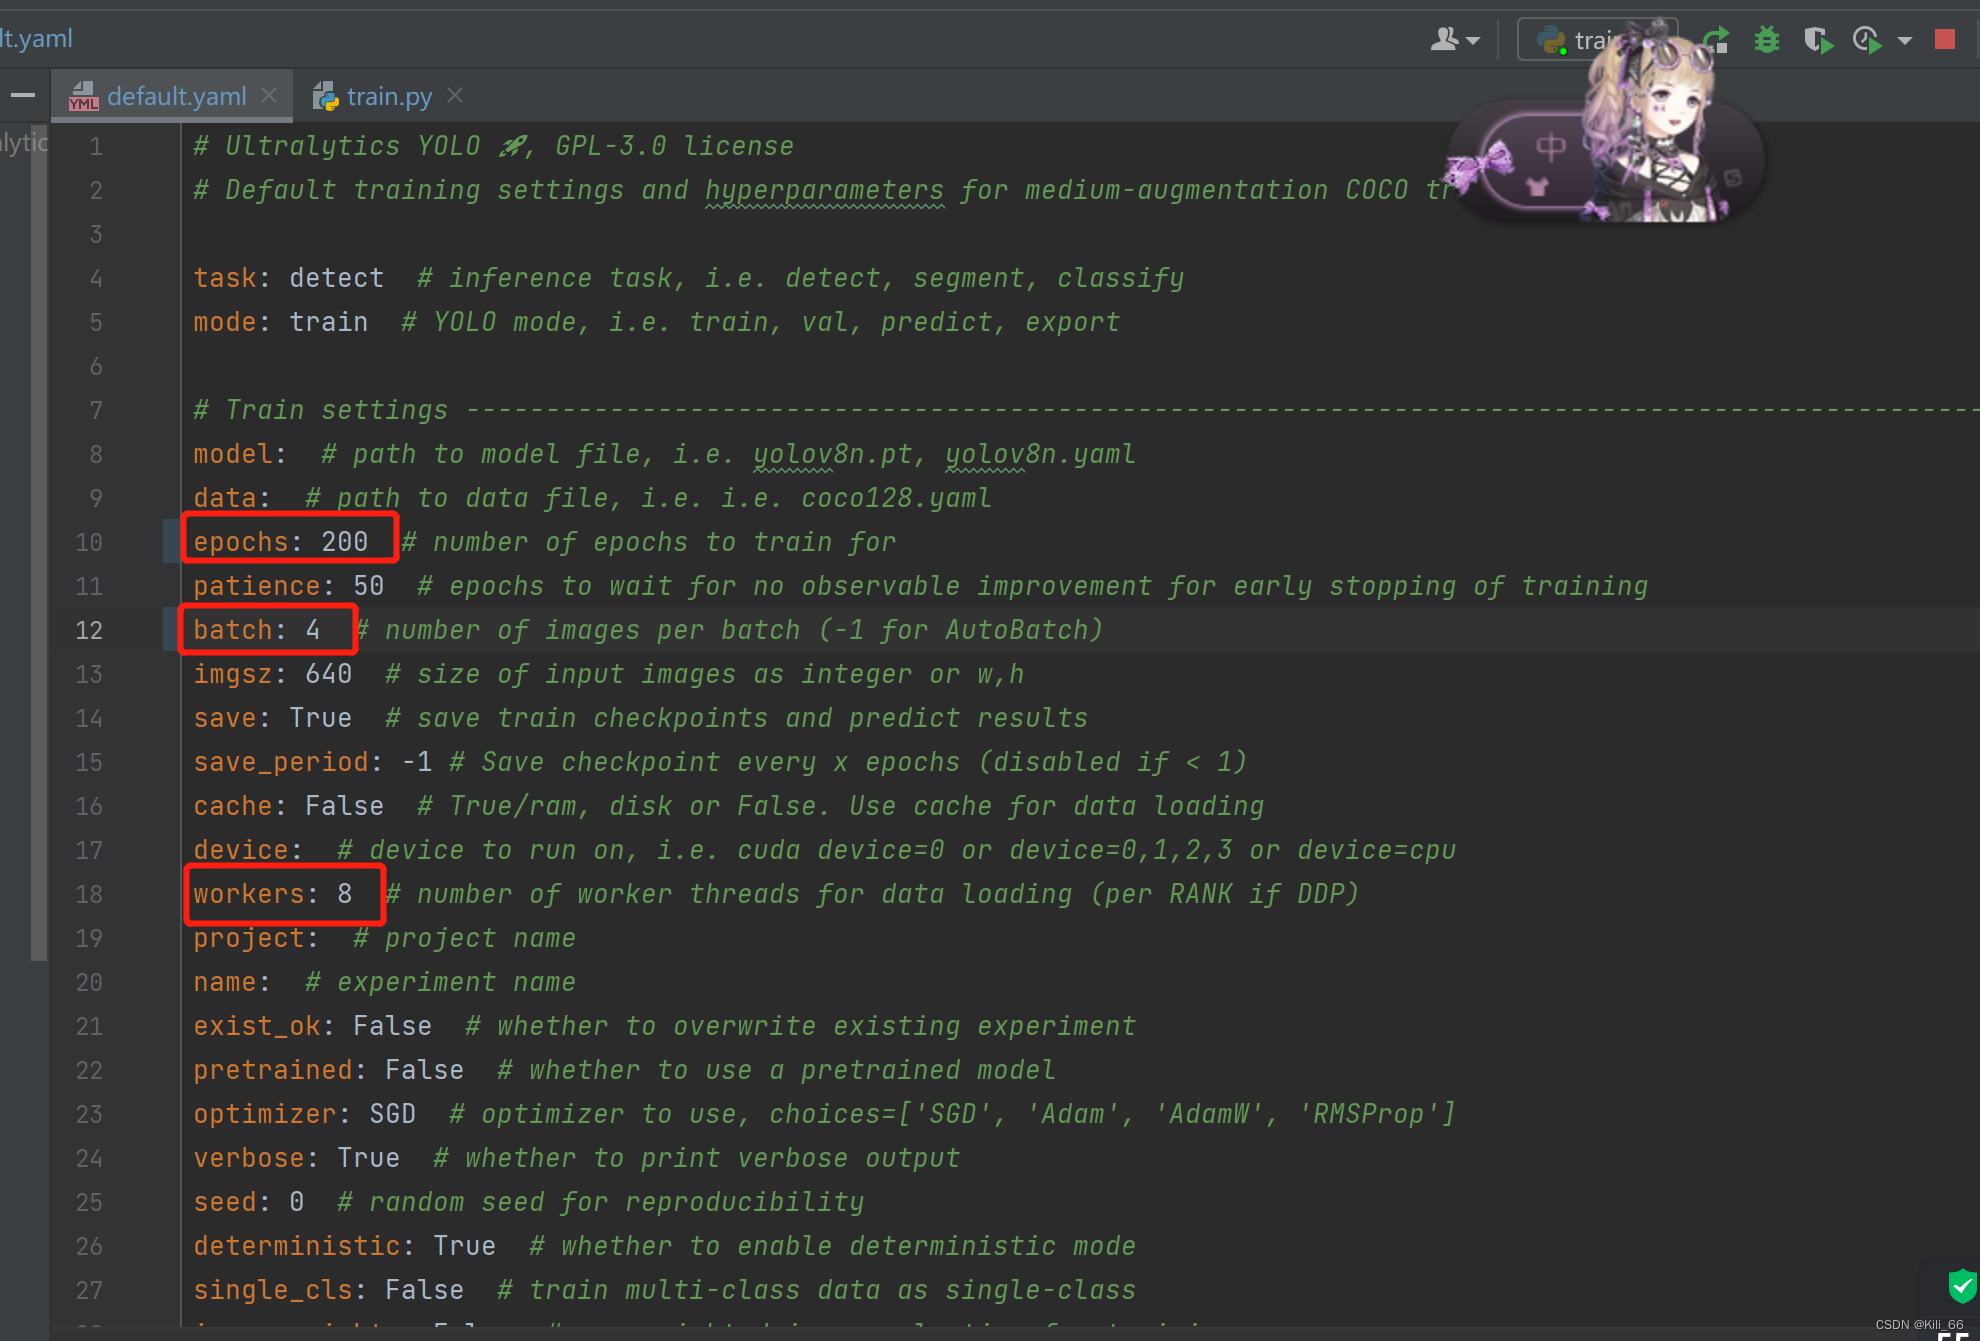The width and height of the screenshot is (1980, 1341).
Task: Profile the train script
Action: (x=1867, y=39)
